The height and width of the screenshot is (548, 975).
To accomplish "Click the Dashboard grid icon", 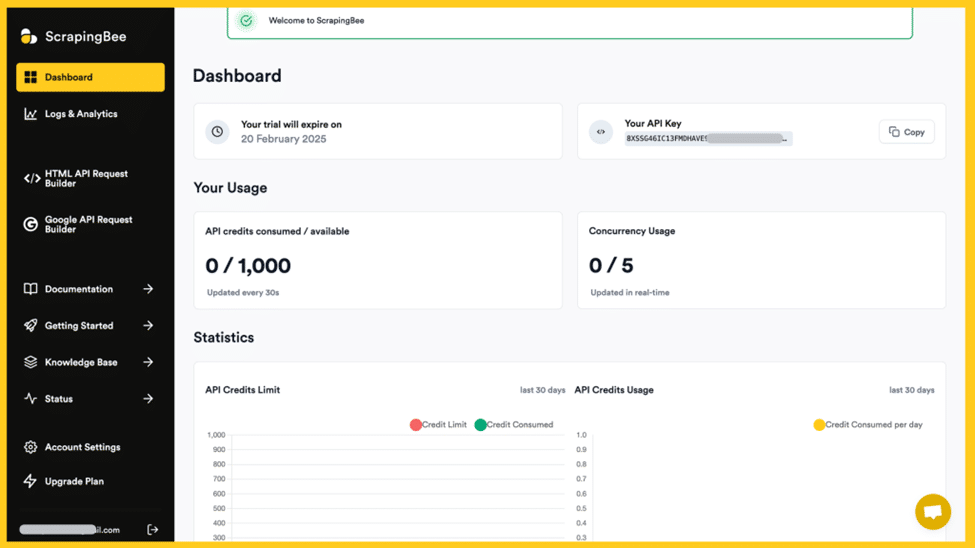I will 30,77.
